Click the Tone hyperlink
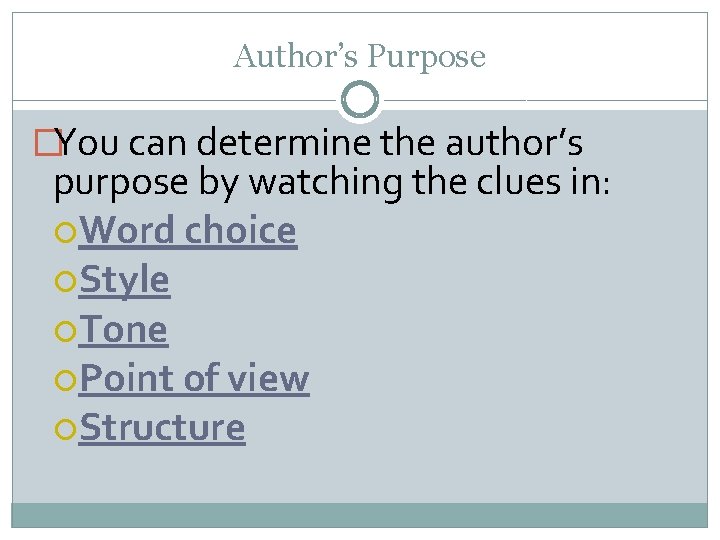This screenshot has width=720, height=540. [x=123, y=329]
